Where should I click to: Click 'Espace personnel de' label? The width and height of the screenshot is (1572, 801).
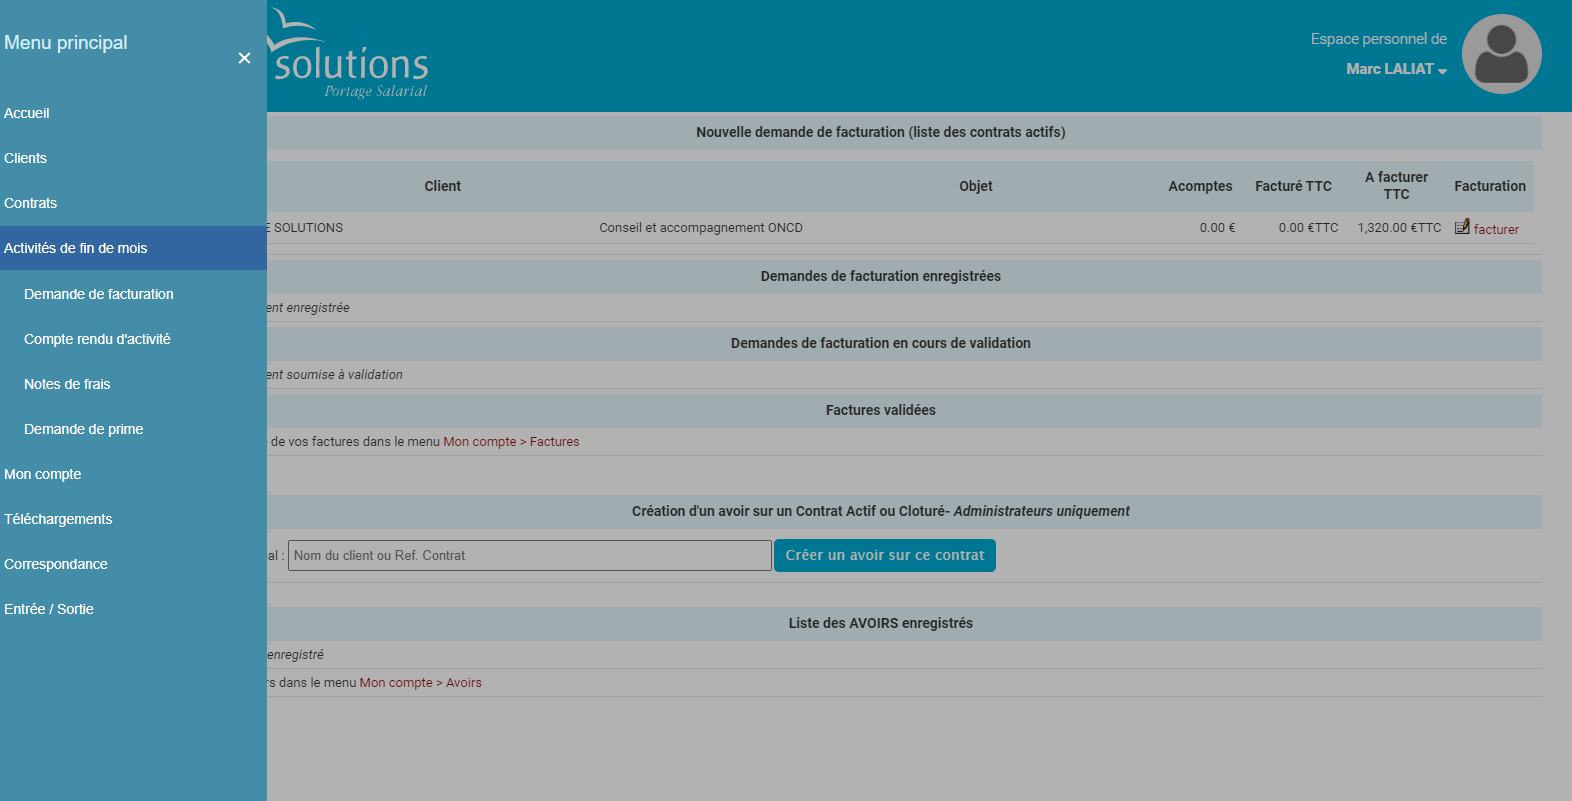pyautogui.click(x=1379, y=39)
